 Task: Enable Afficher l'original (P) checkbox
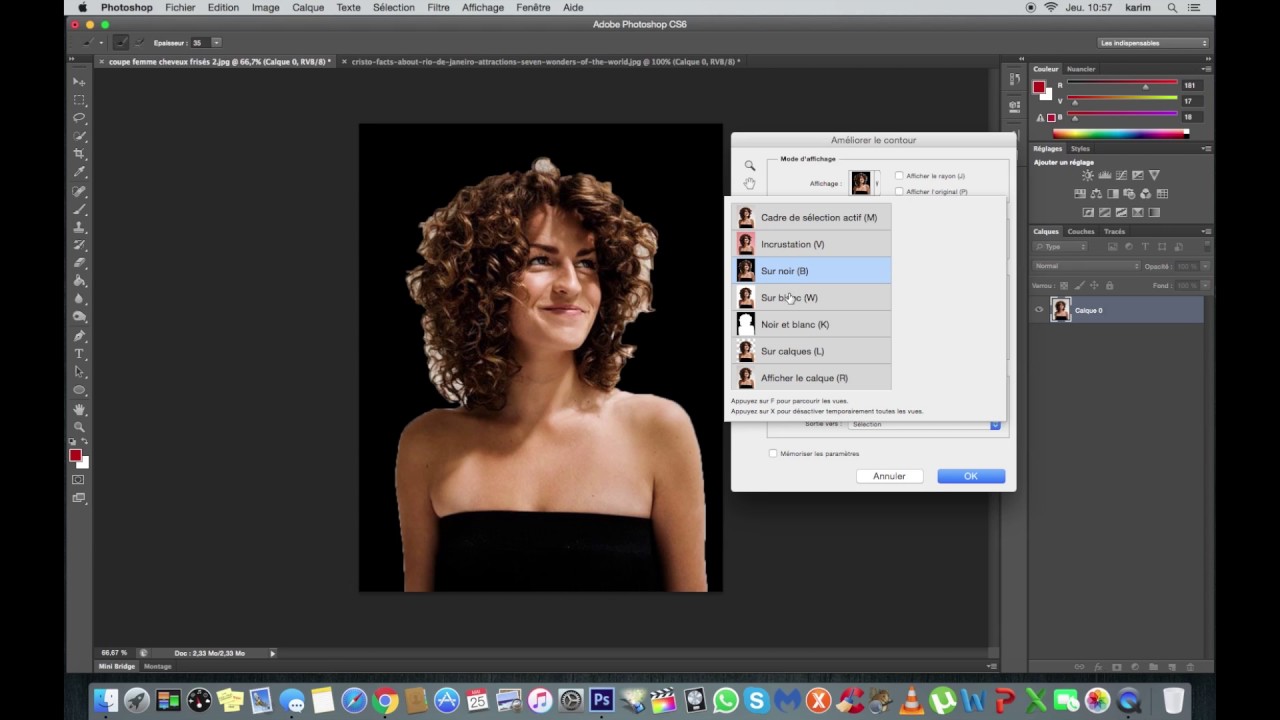click(x=899, y=191)
